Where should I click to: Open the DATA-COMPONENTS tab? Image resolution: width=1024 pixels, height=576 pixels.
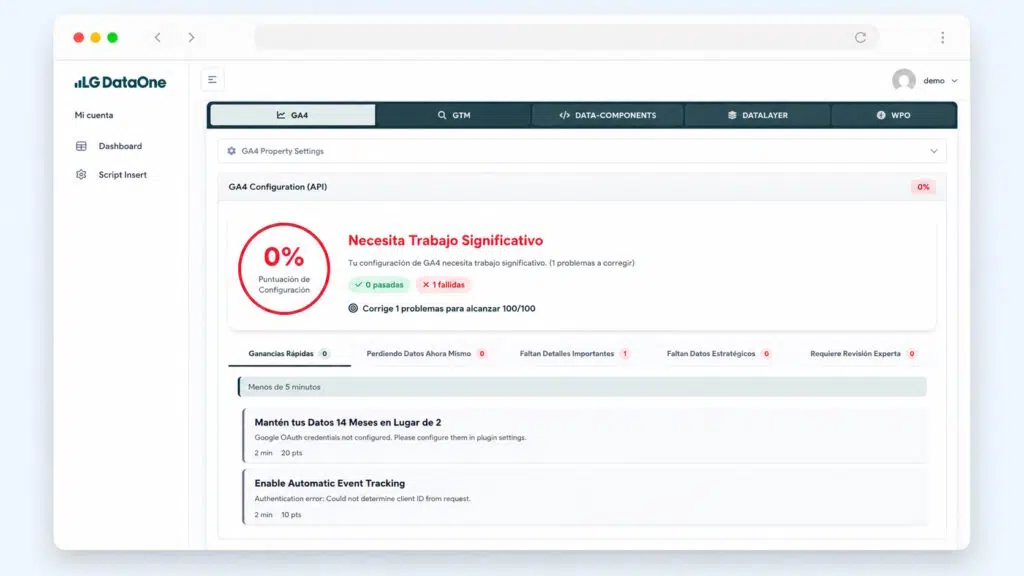tap(607, 115)
